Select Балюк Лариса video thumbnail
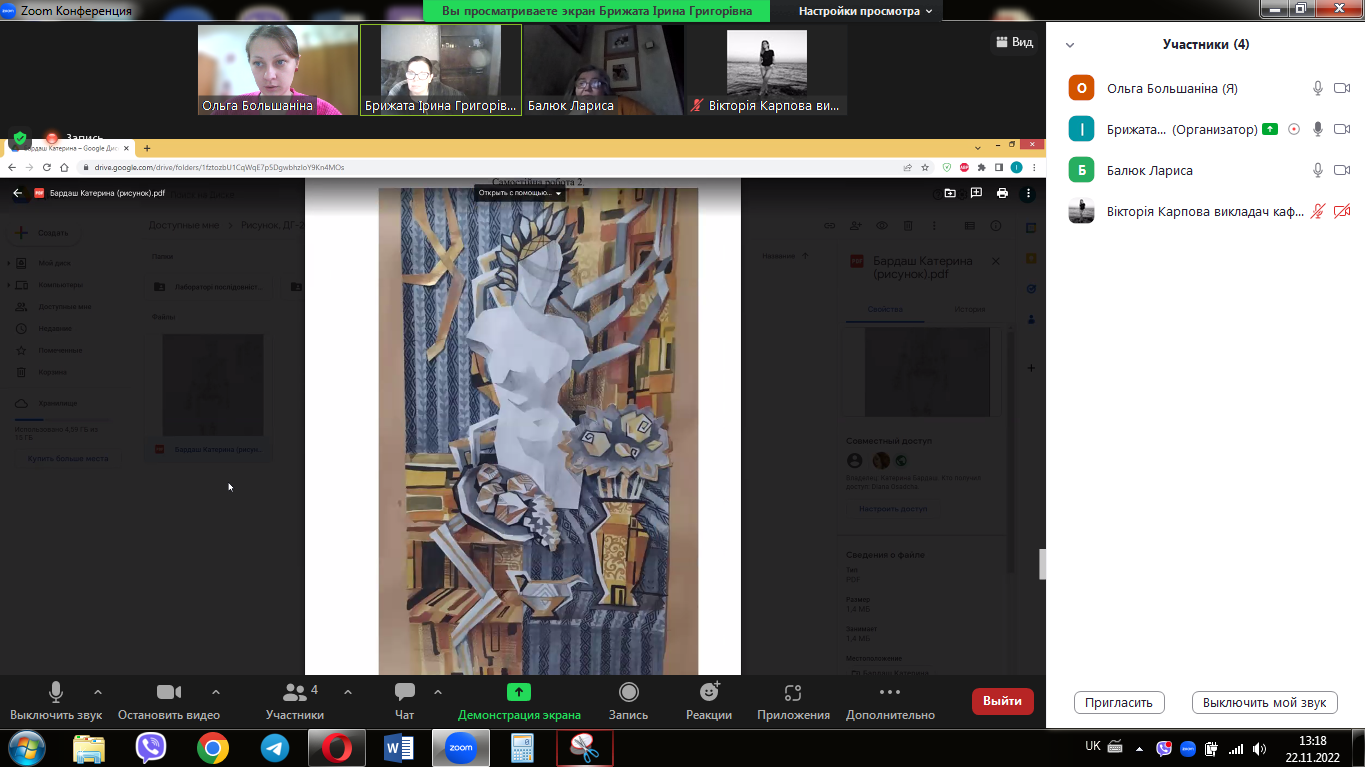 point(603,69)
